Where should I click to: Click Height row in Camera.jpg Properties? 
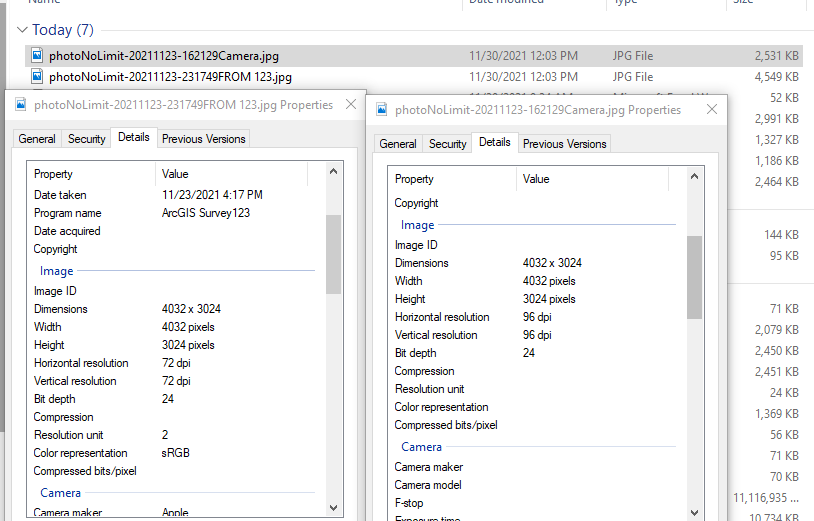point(537,299)
